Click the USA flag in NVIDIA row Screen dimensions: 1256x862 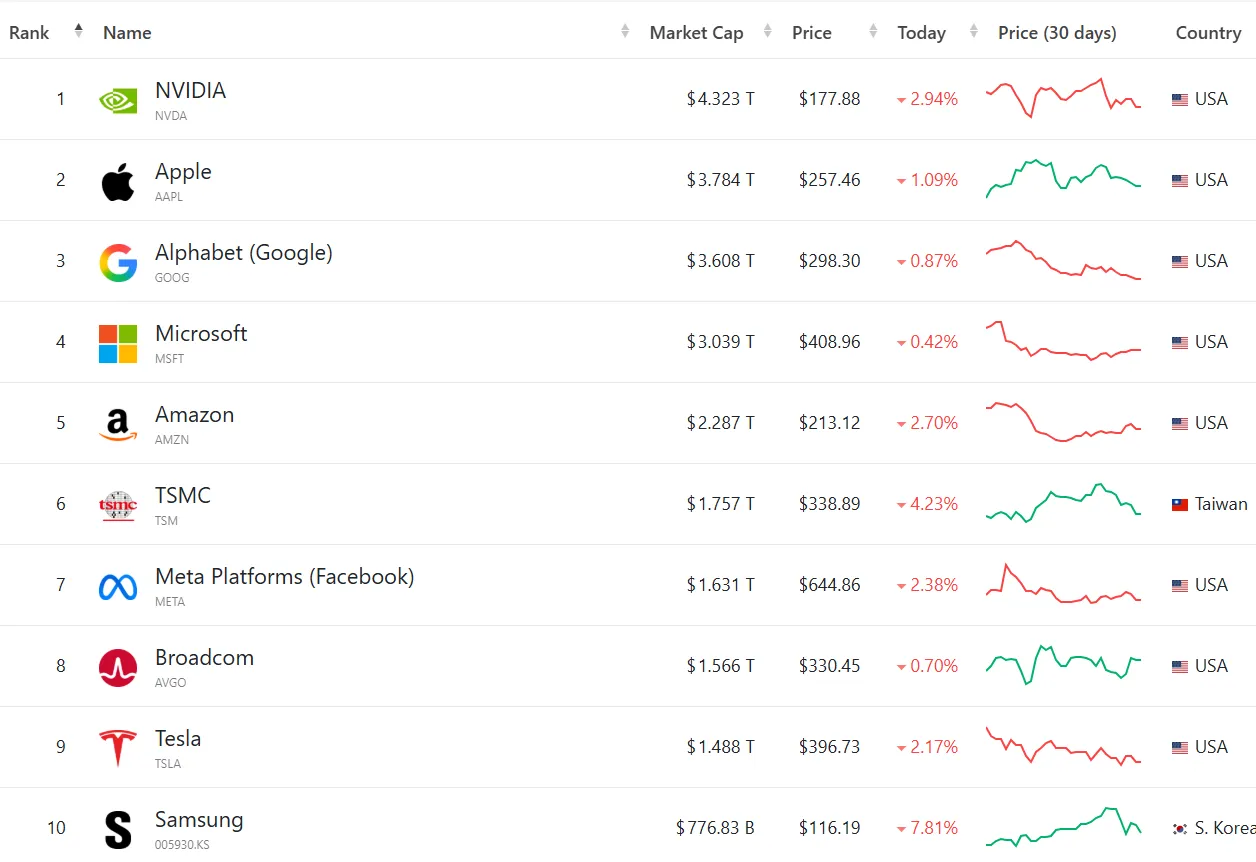1180,99
